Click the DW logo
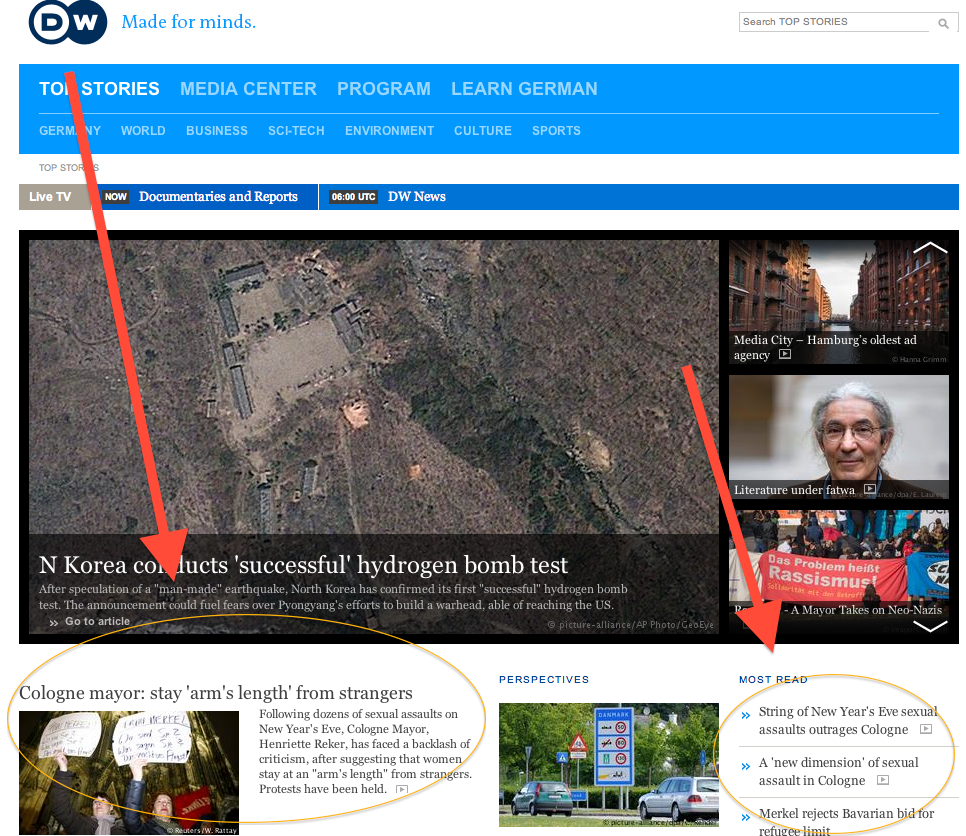Image resolution: width=966 pixels, height=836 pixels. 68,22
